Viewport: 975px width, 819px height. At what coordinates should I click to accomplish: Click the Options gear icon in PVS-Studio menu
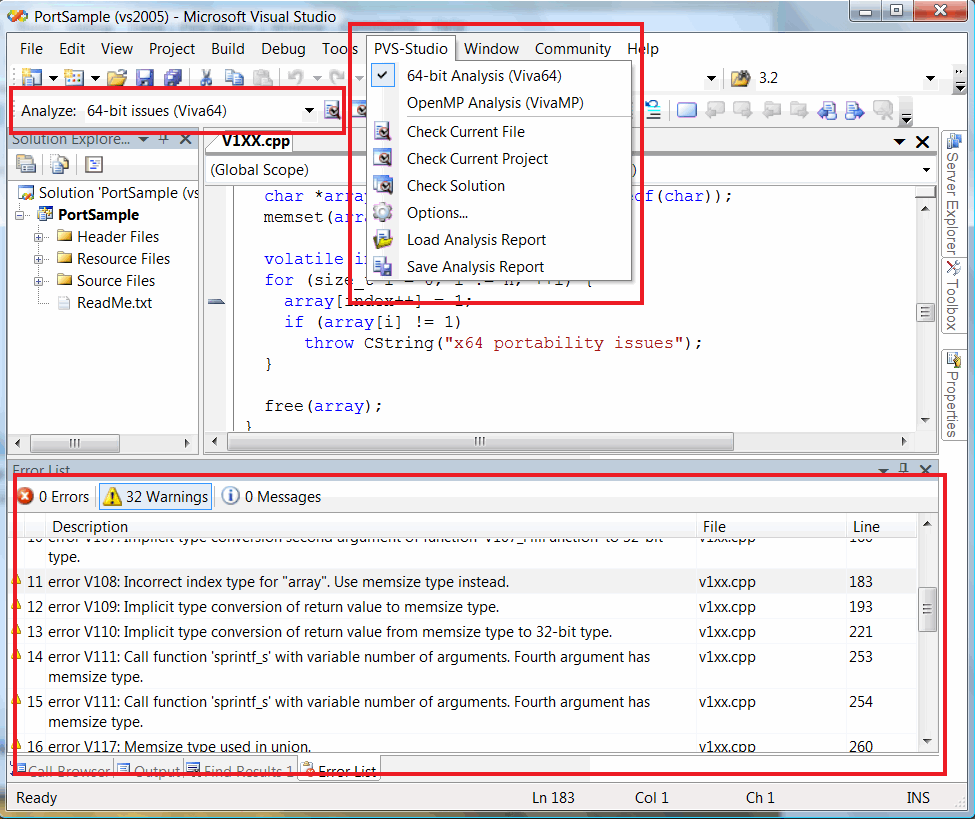(x=382, y=212)
